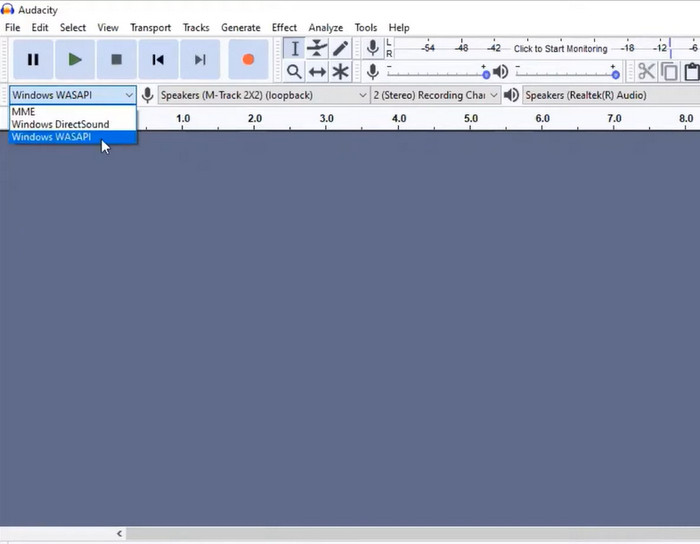The image size is (700, 544).
Task: Click the Paste clipboard icon
Action: coord(692,71)
